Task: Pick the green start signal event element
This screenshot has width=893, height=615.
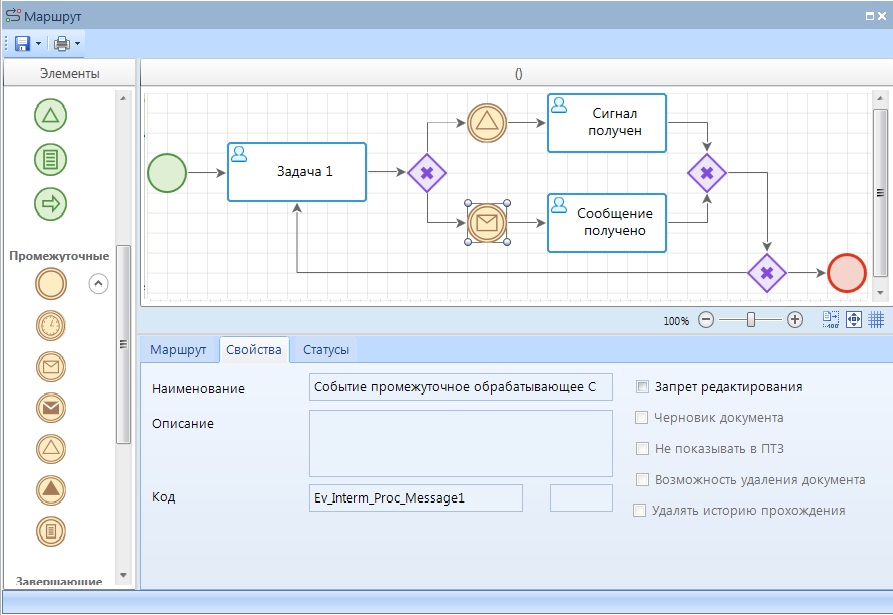Action: tap(51, 116)
